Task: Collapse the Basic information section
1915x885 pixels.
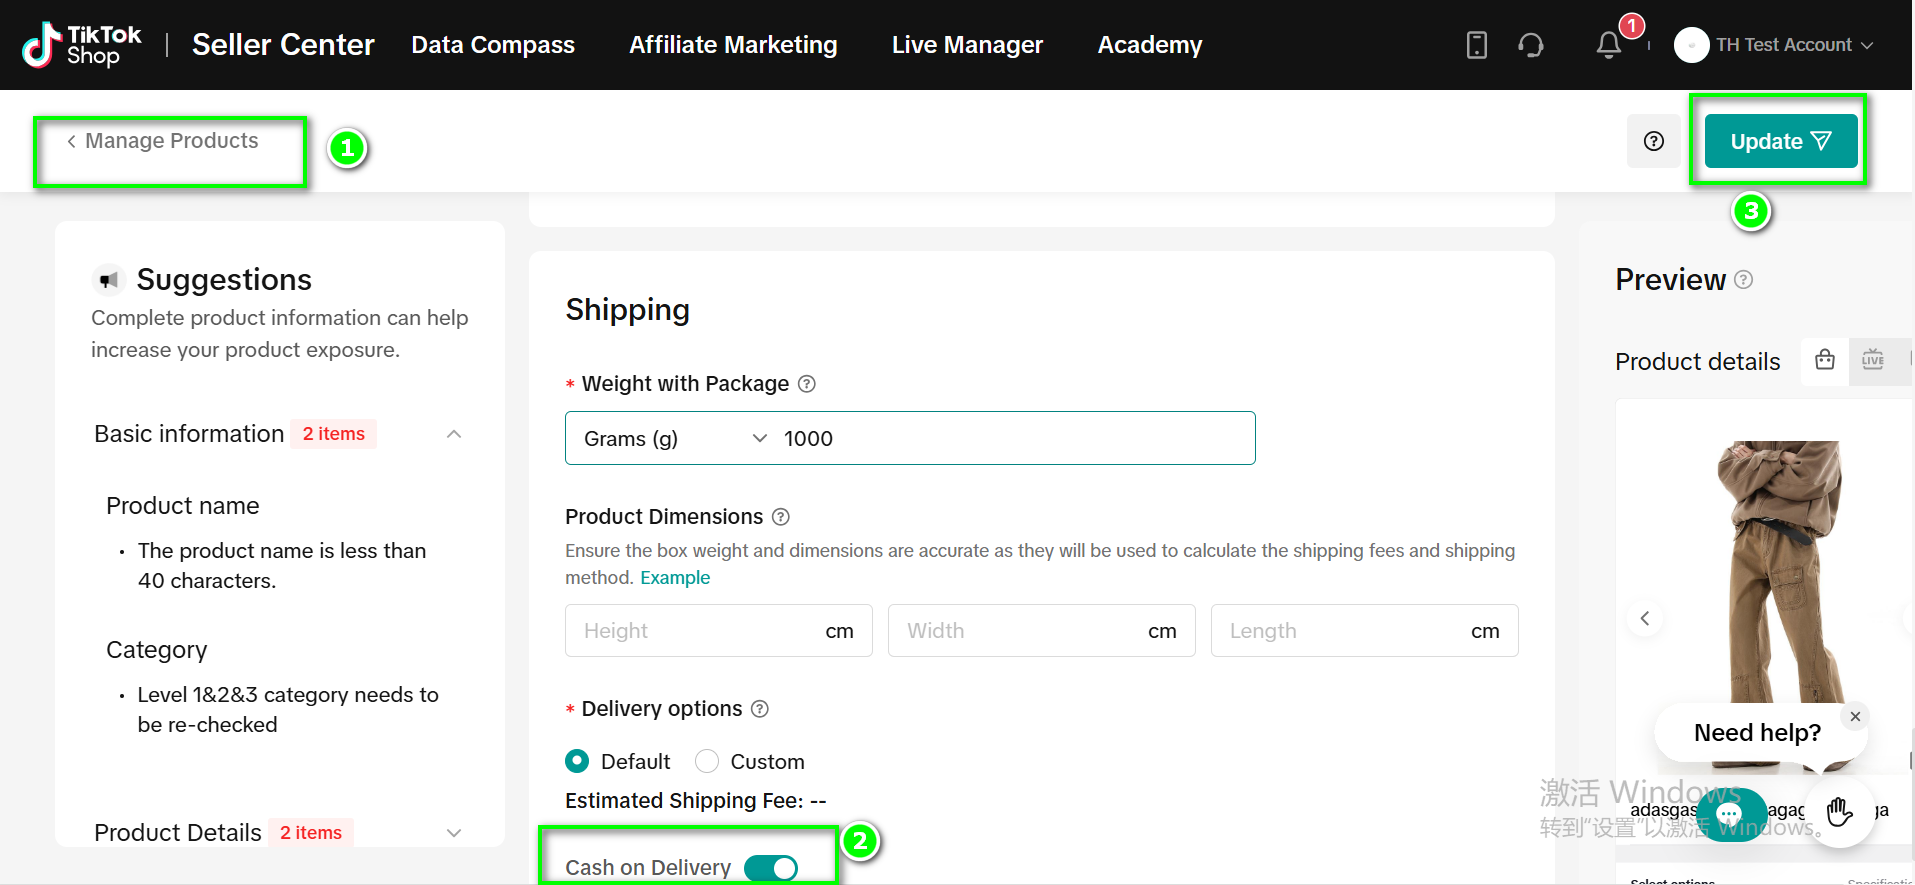Action: [454, 434]
